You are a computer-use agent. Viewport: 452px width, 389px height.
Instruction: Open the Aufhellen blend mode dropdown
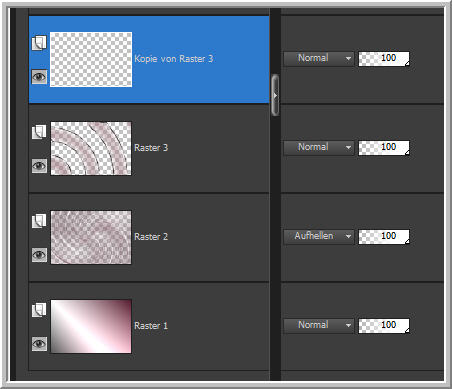pos(319,236)
